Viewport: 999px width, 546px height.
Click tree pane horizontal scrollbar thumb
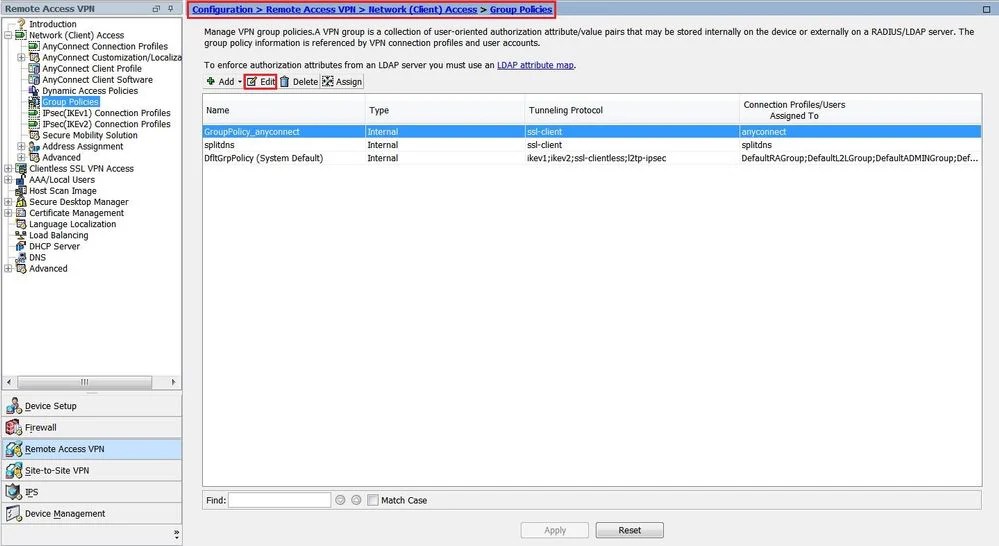(x=85, y=382)
